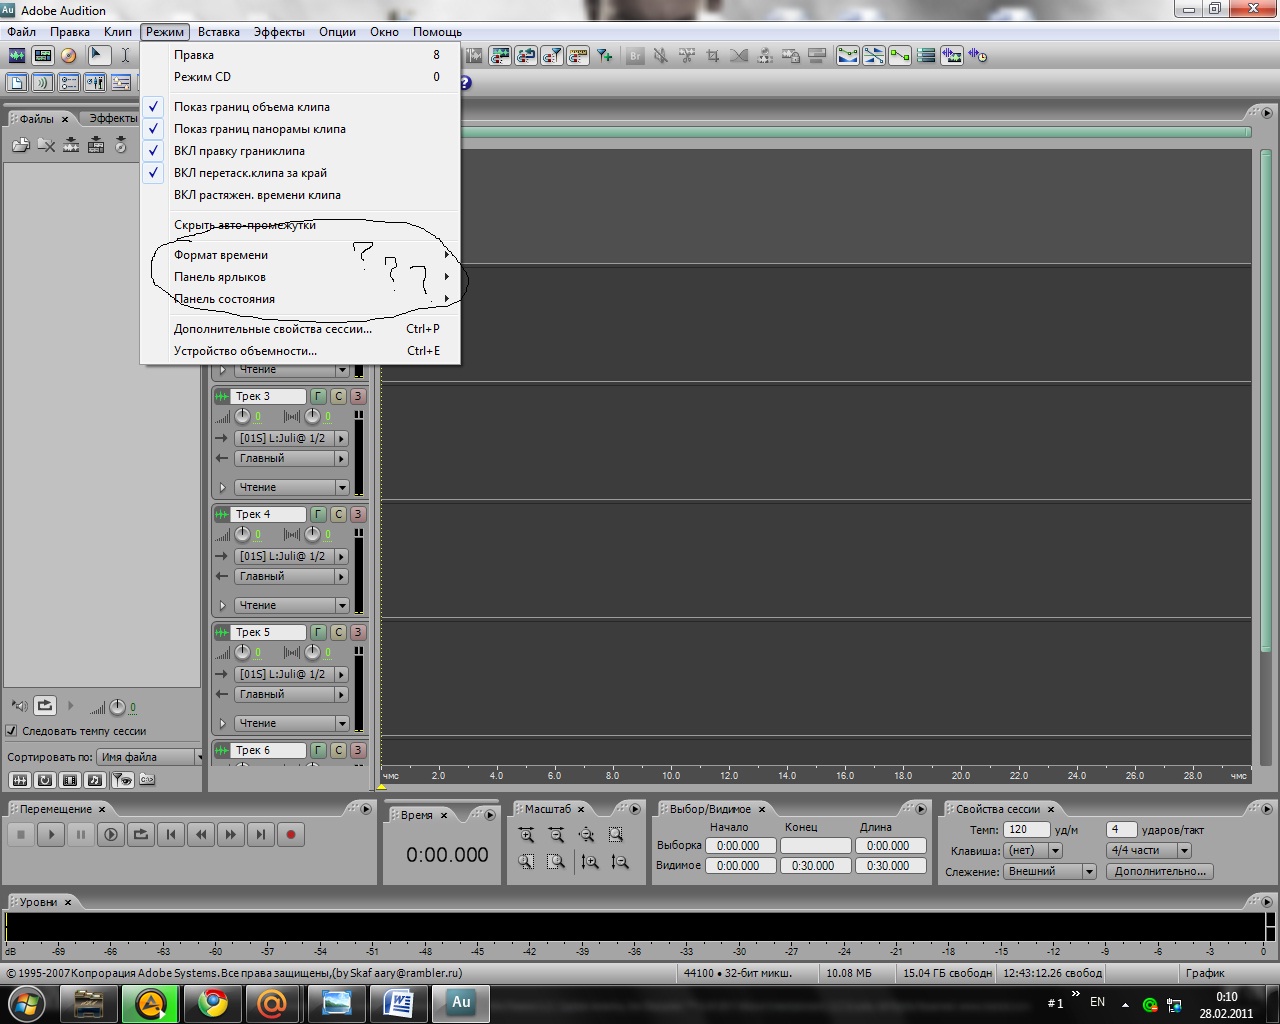The image size is (1280, 1024).
Task: Click the red Record button
Action: tap(291, 835)
